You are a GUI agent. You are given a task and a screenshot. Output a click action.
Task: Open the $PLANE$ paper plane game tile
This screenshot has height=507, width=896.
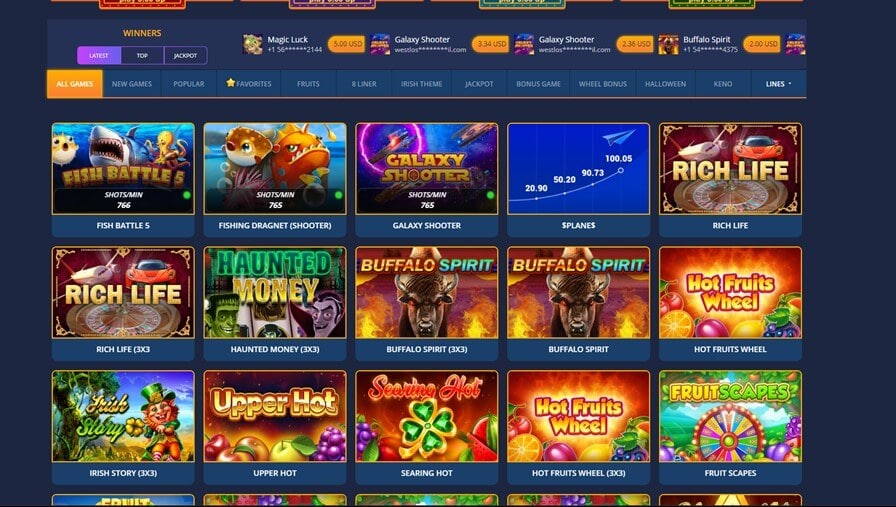578,169
